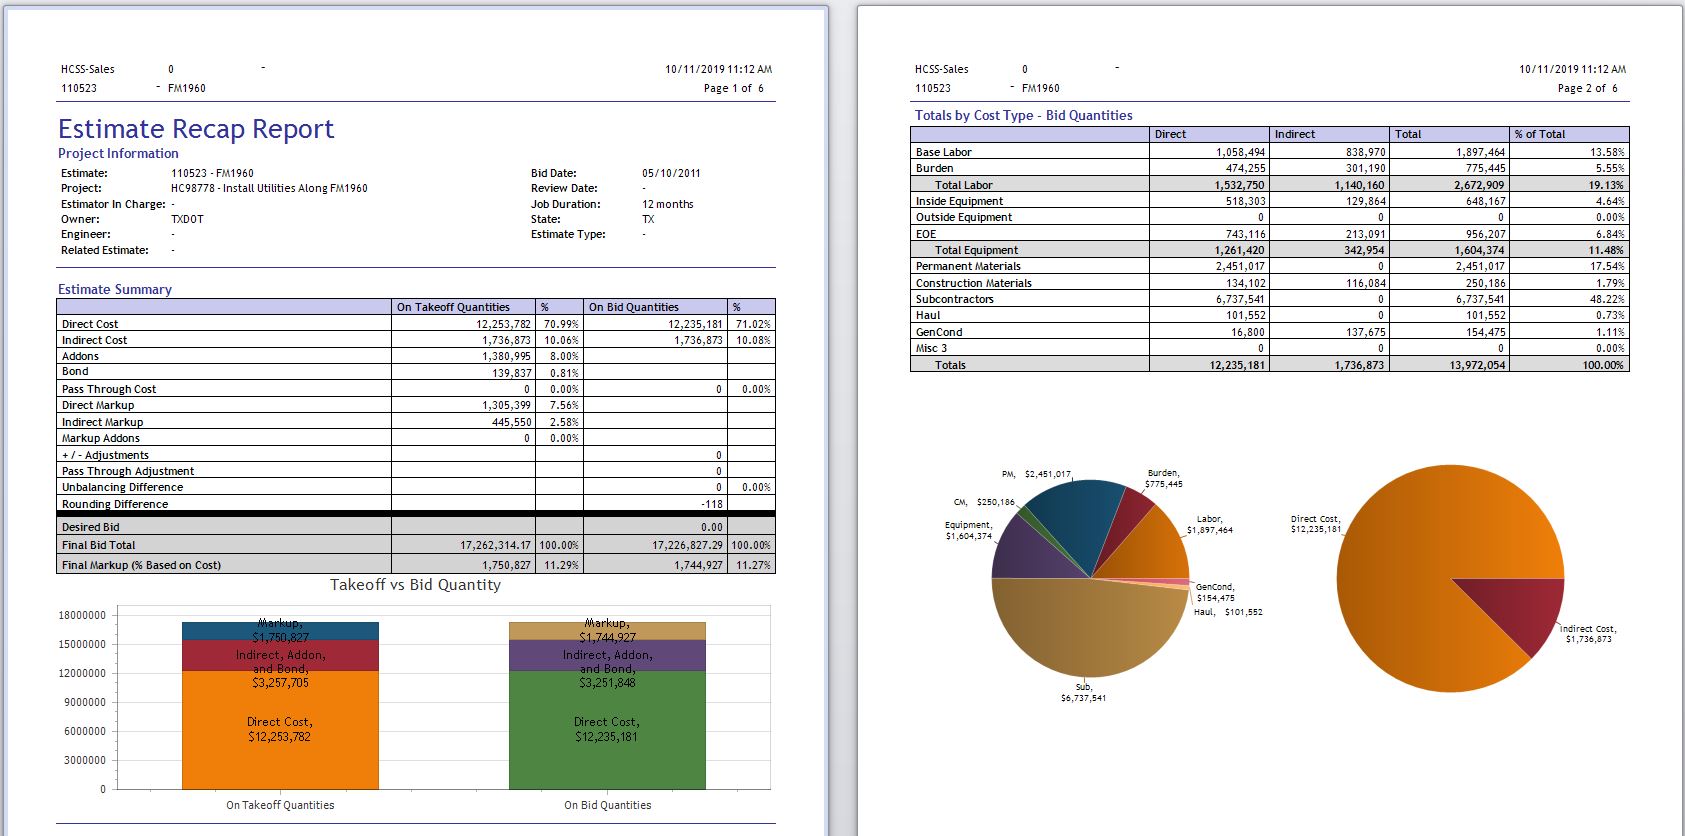Click "Page 2 of 6" text
The image size is (1685, 836).
tap(1587, 88)
